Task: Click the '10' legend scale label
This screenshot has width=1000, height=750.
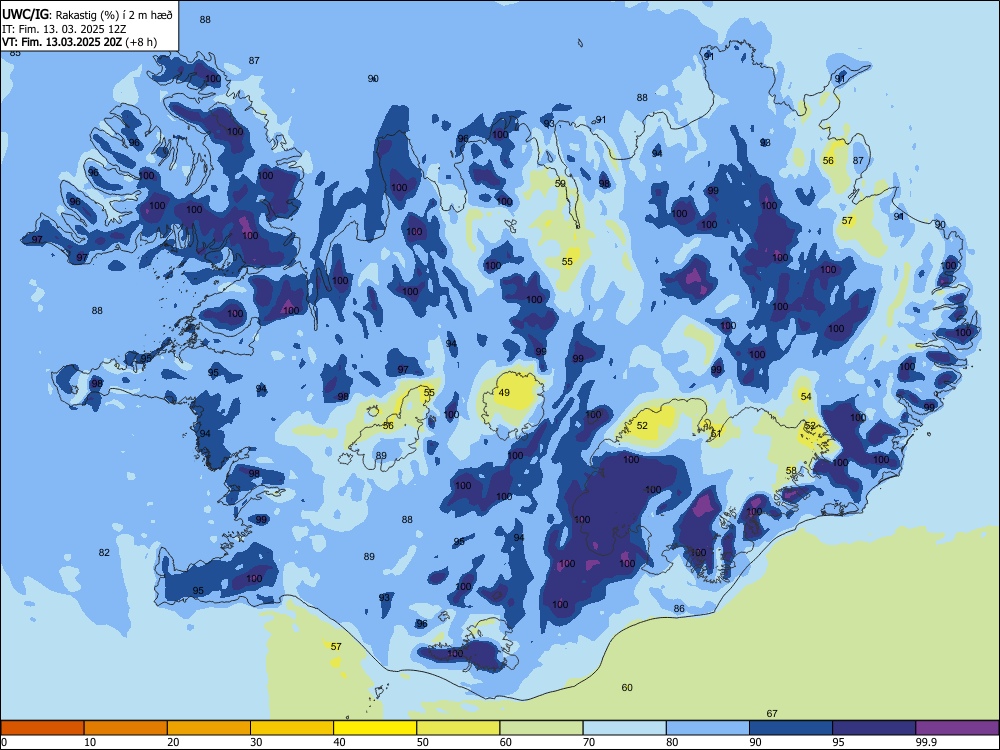Action: pos(90,742)
